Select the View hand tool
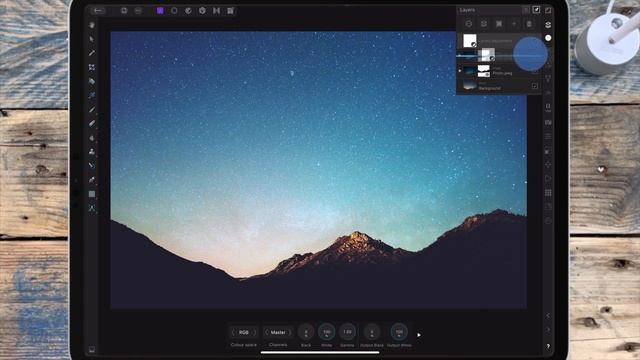This screenshot has width=640, height=360. 92,25
